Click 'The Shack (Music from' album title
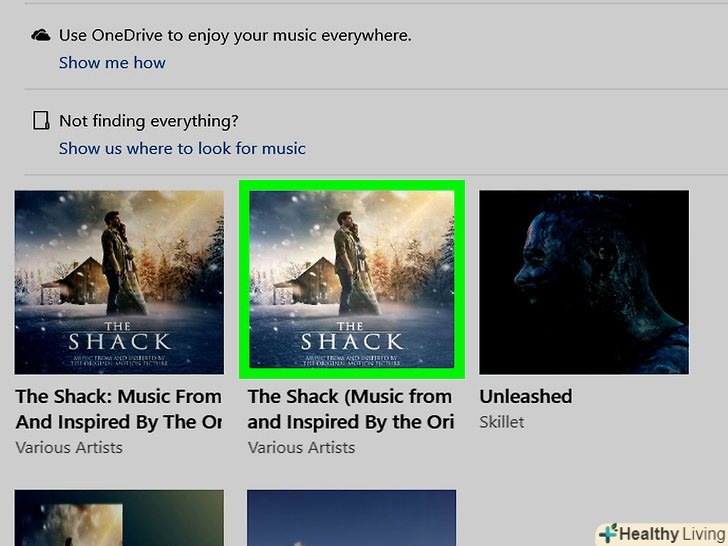This screenshot has height=546, width=728. coord(350,396)
